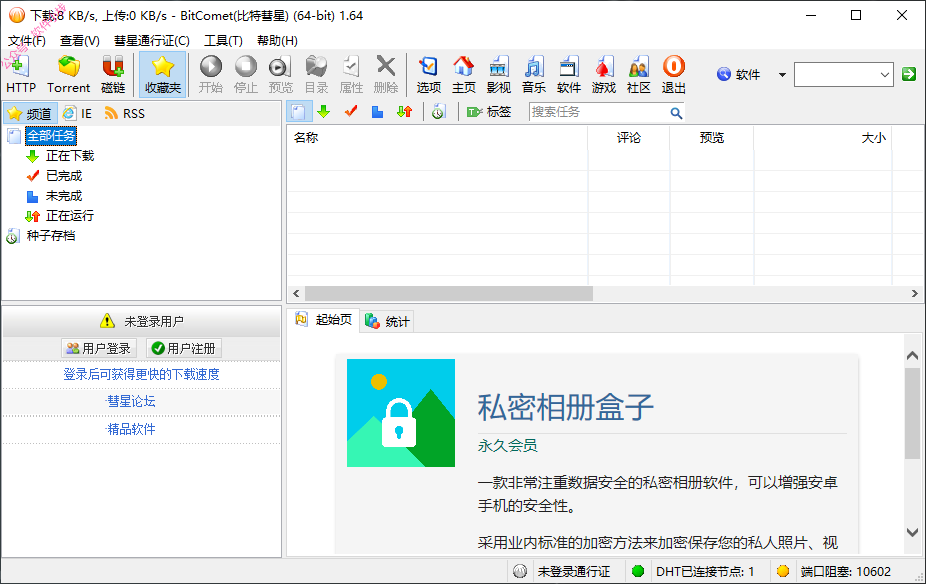Open the 游戏 games toolbar icon
This screenshot has width=926, height=584.
(604, 74)
